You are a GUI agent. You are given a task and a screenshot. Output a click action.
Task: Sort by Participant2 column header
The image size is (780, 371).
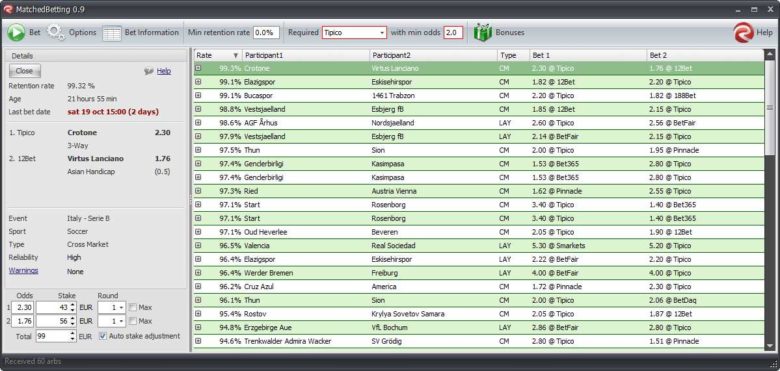(433, 55)
